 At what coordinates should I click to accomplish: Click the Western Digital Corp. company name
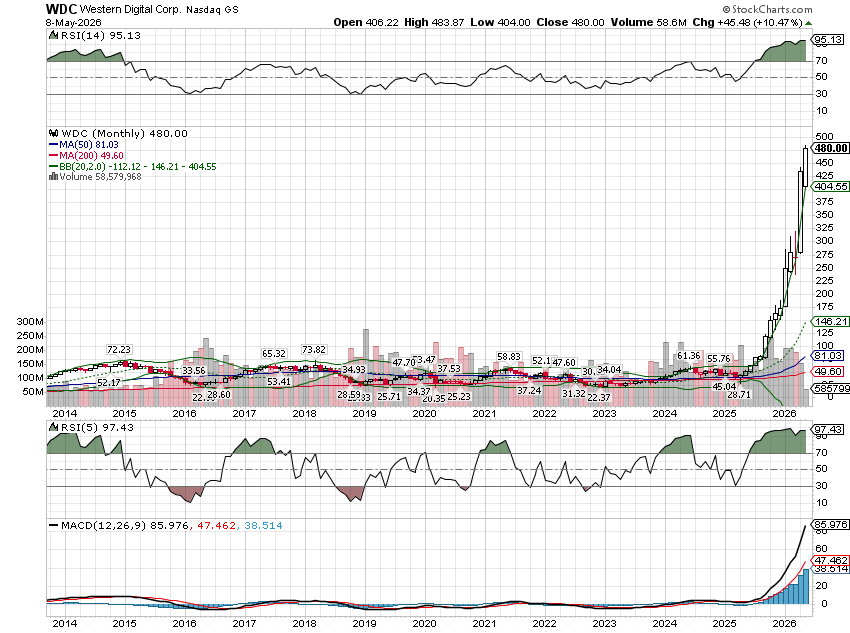(131, 9)
